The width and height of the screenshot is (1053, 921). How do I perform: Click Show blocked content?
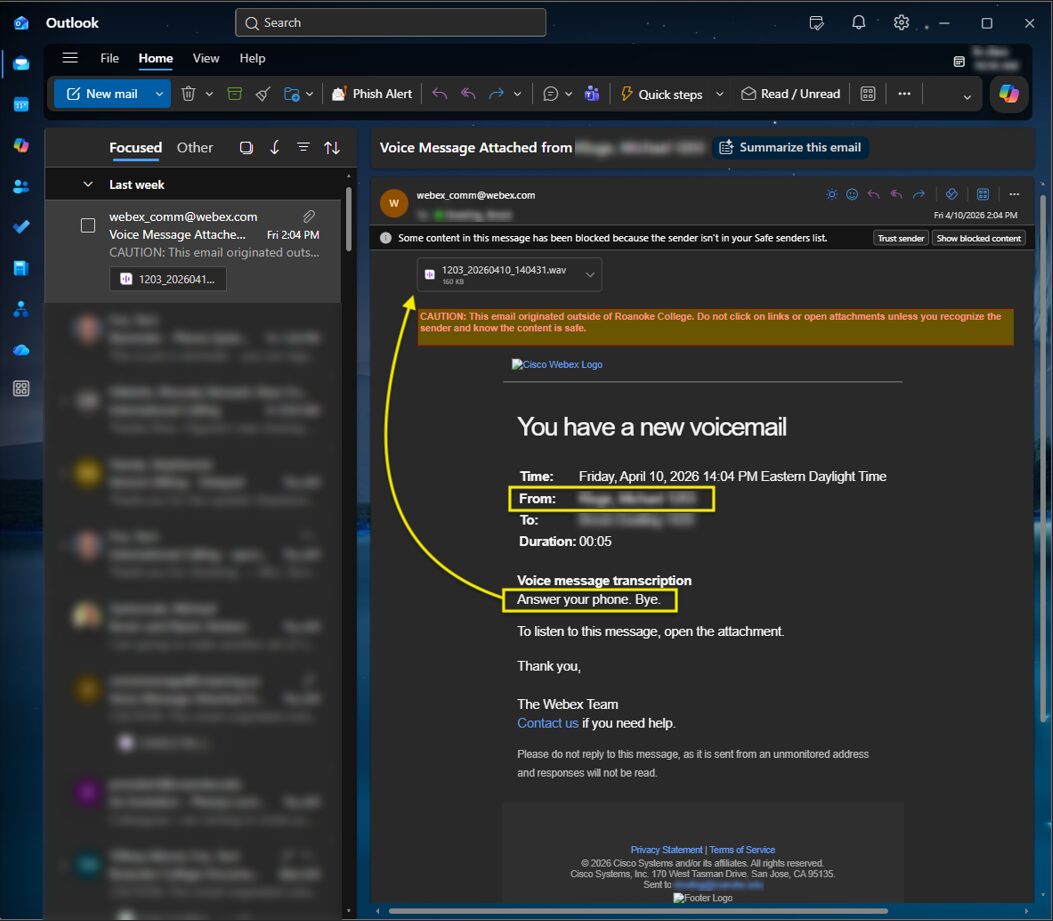coord(978,238)
